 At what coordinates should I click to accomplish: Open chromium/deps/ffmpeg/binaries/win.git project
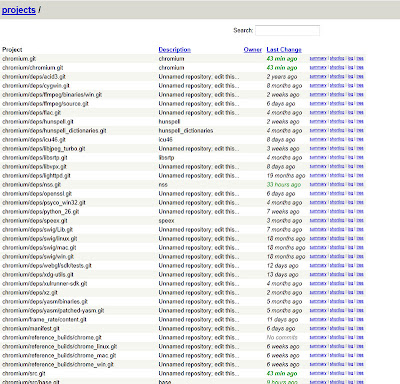[52, 95]
